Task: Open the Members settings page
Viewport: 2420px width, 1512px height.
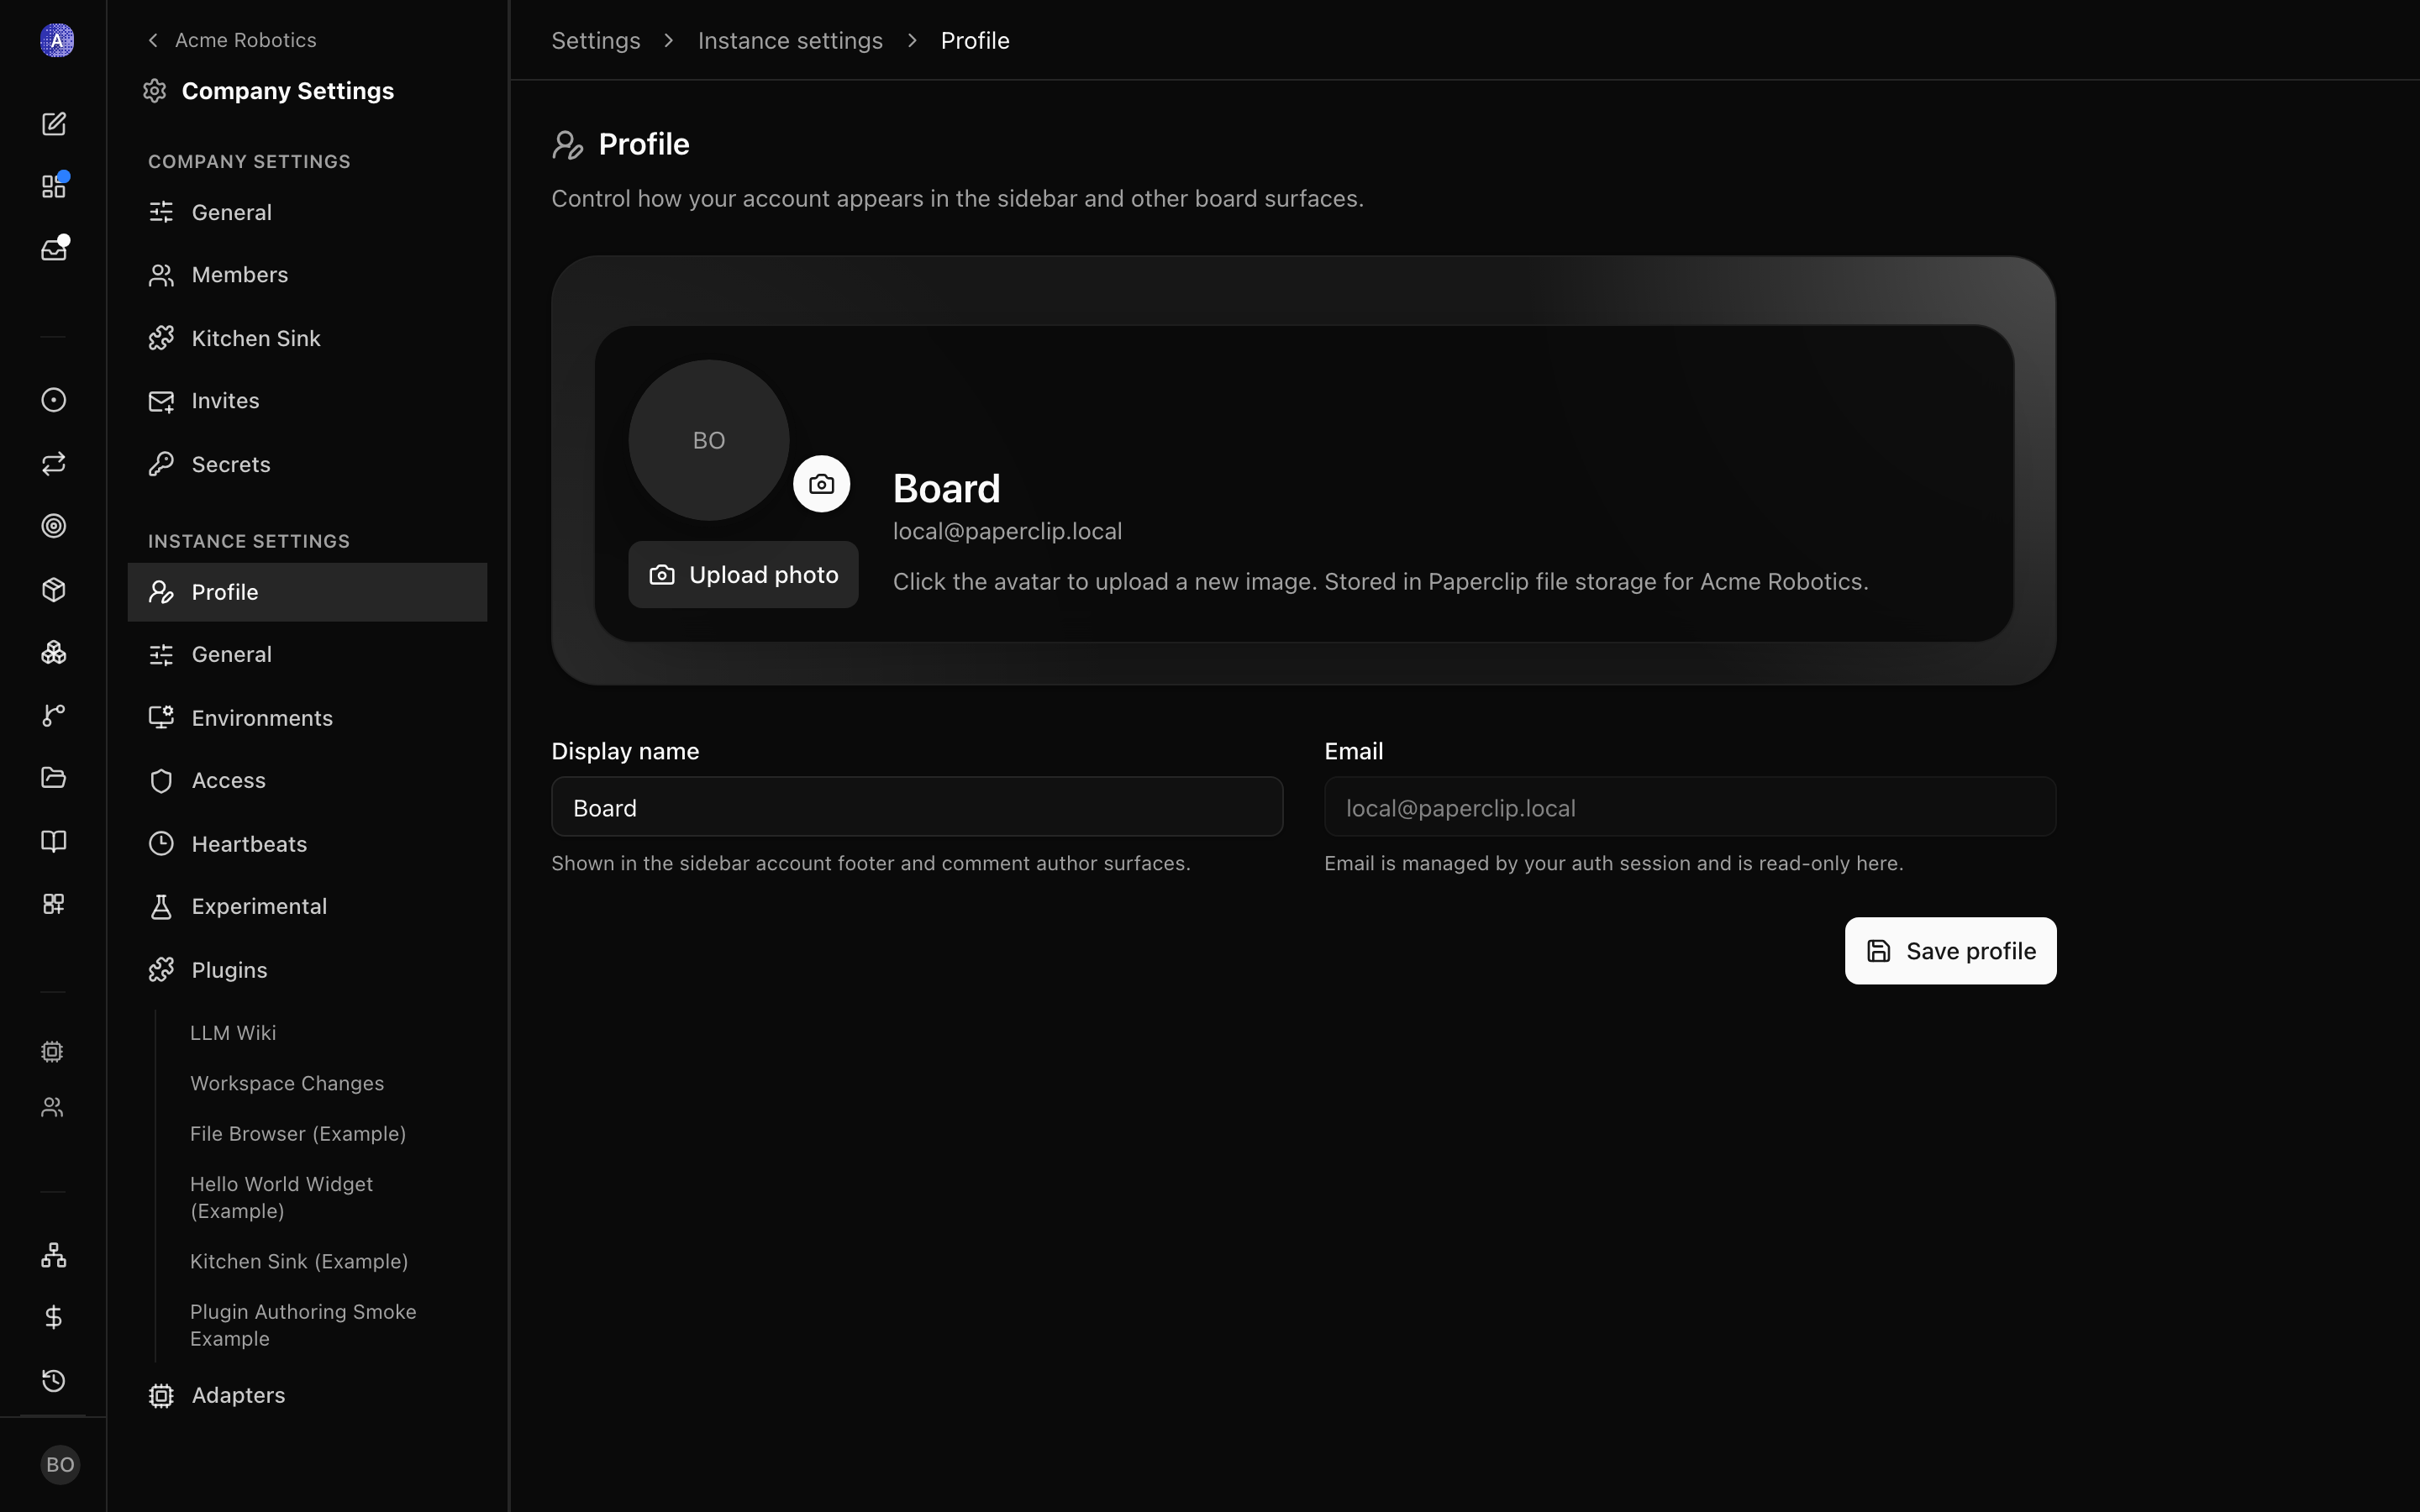Action: [x=308, y=275]
